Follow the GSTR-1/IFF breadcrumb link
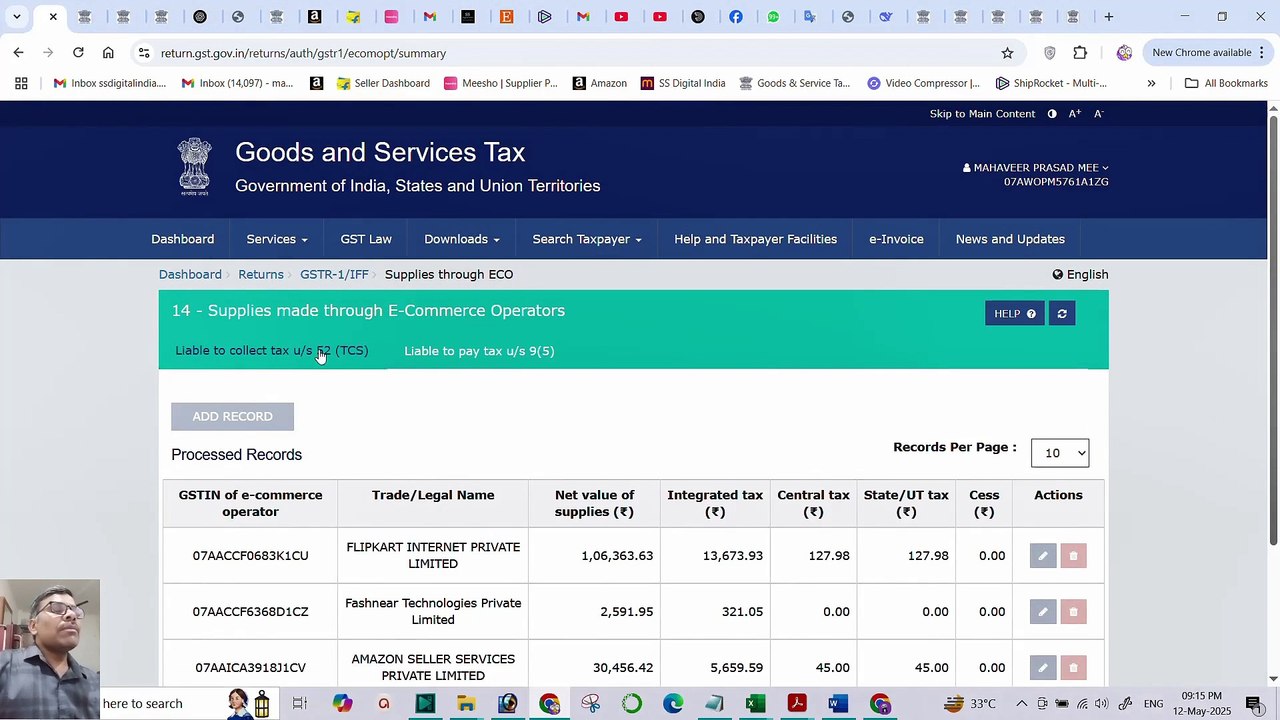This screenshot has height=720, width=1280. [x=334, y=275]
